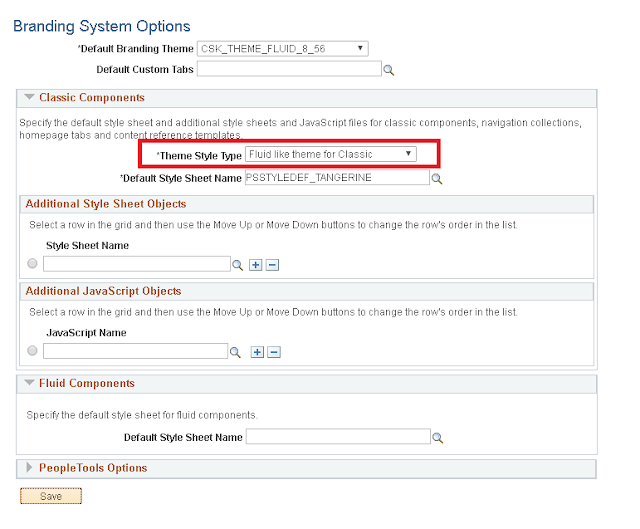Click the Additional JavaScript Objects header
640x529 pixels.
(103, 291)
